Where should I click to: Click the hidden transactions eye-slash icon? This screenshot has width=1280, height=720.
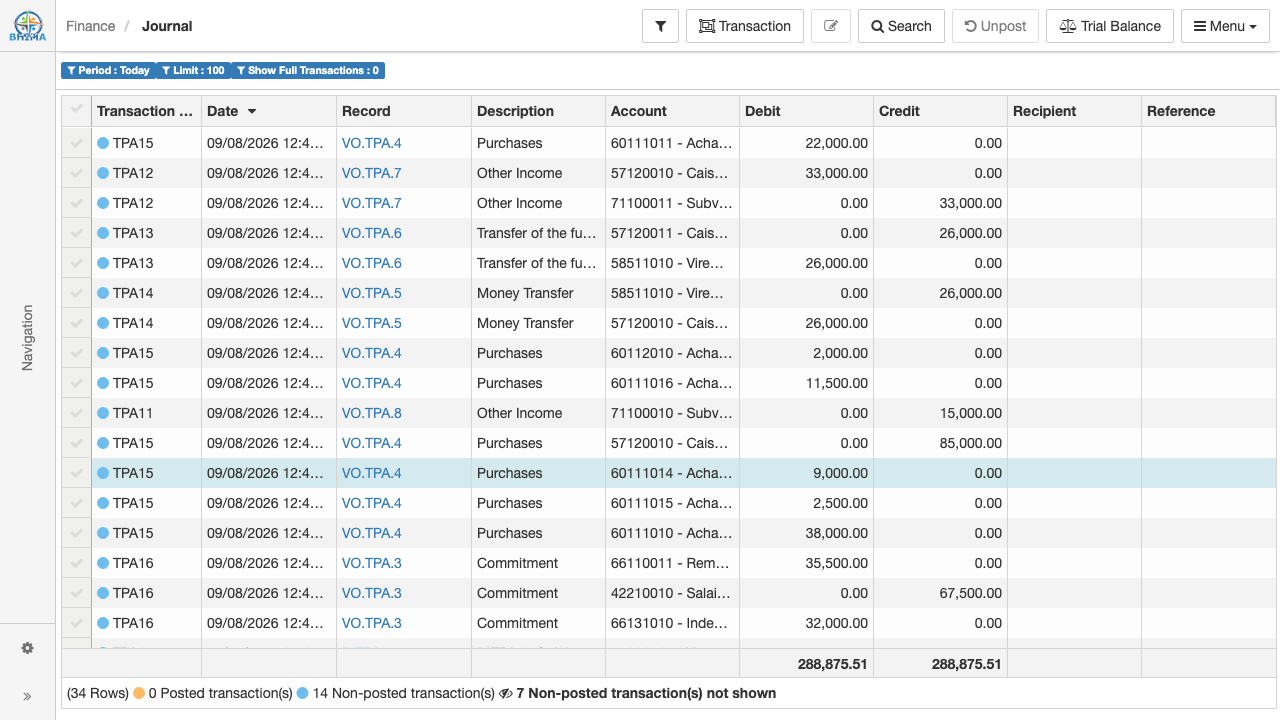click(506, 693)
